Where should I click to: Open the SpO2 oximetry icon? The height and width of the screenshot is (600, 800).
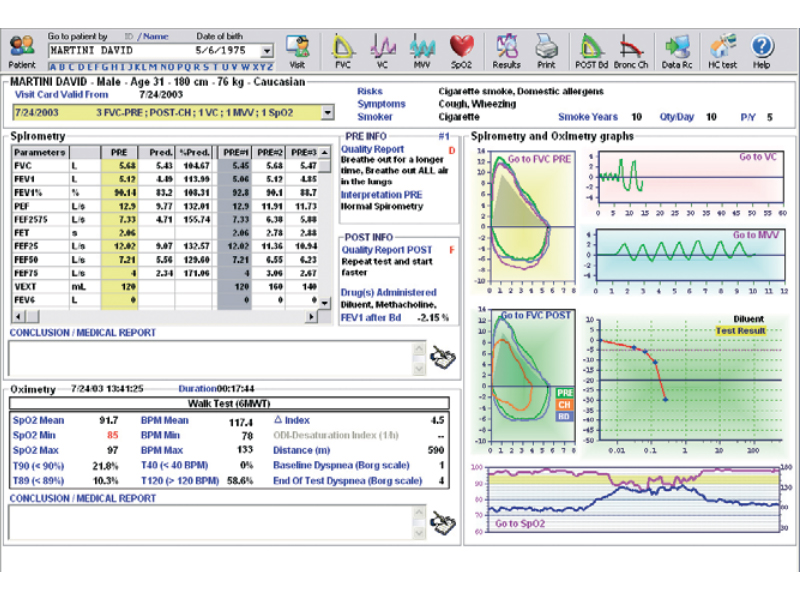461,51
